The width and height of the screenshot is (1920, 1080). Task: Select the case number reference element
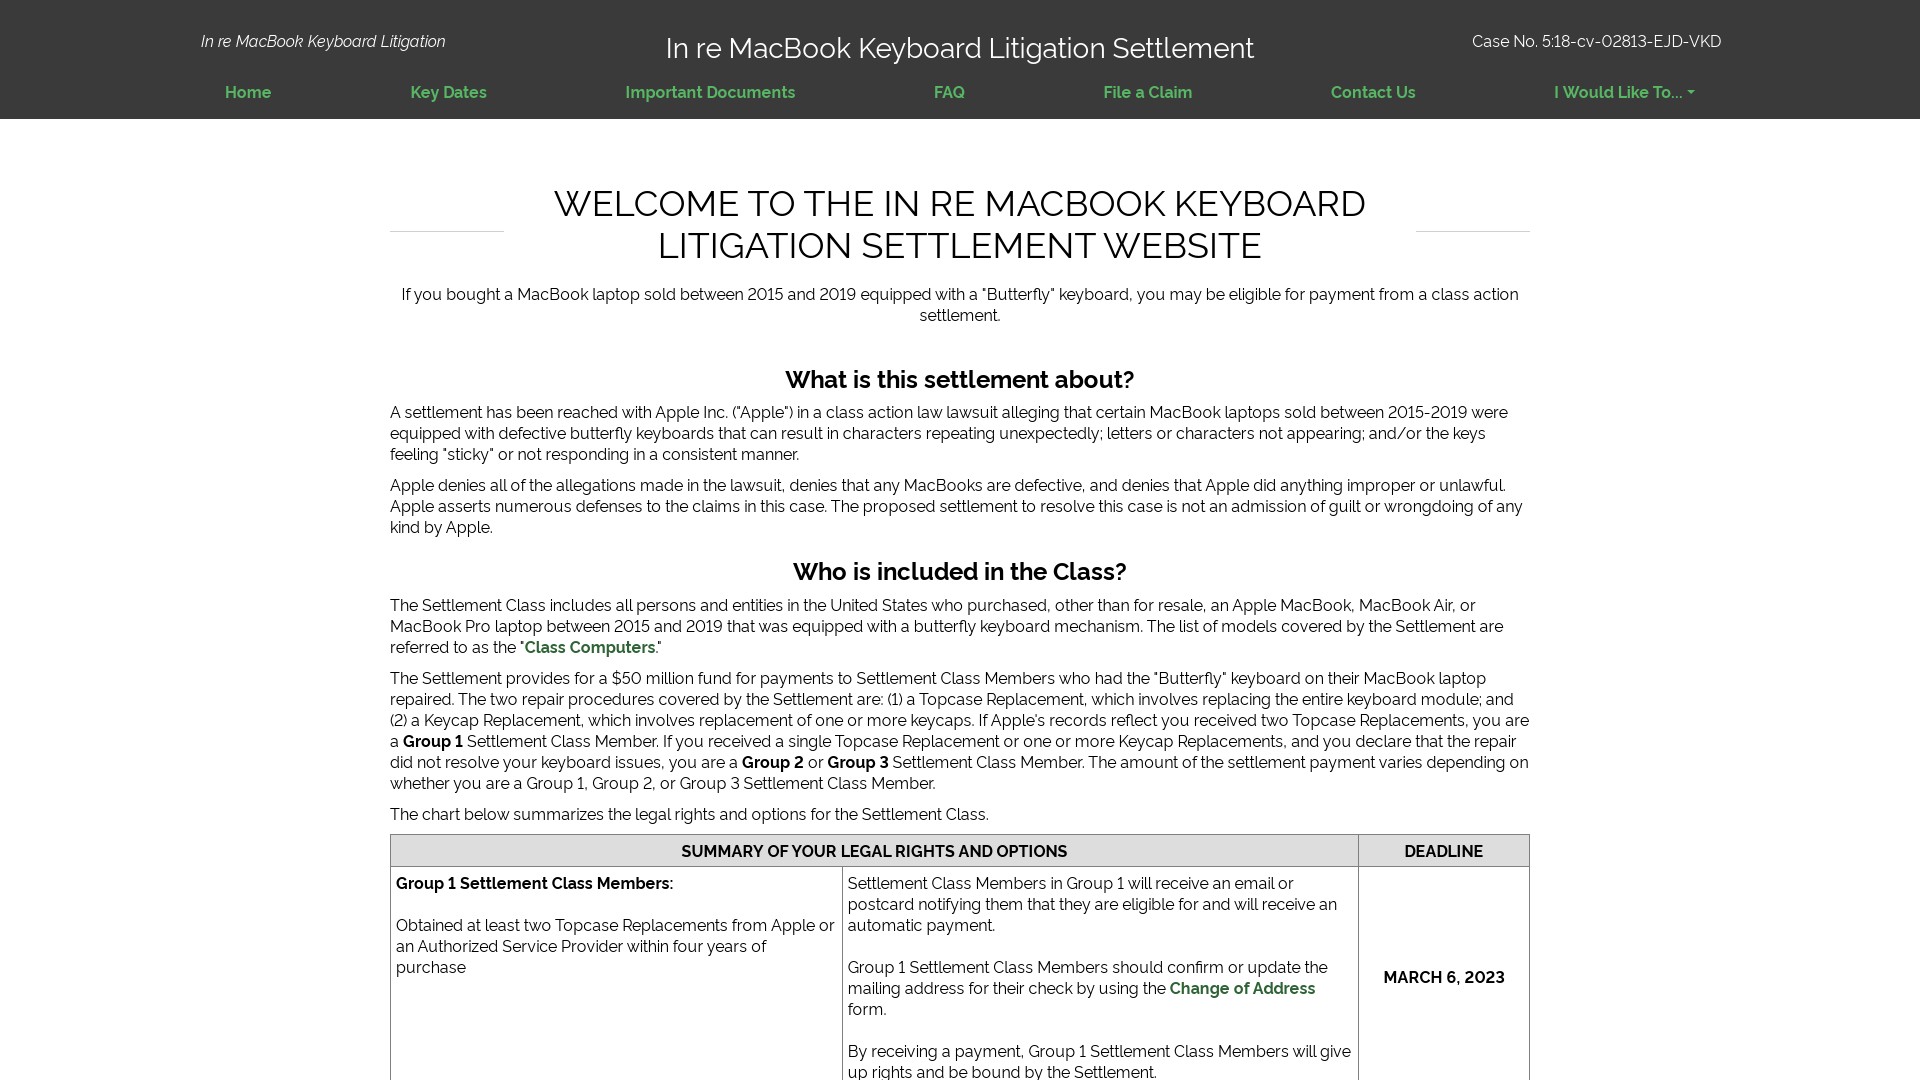(x=1596, y=41)
